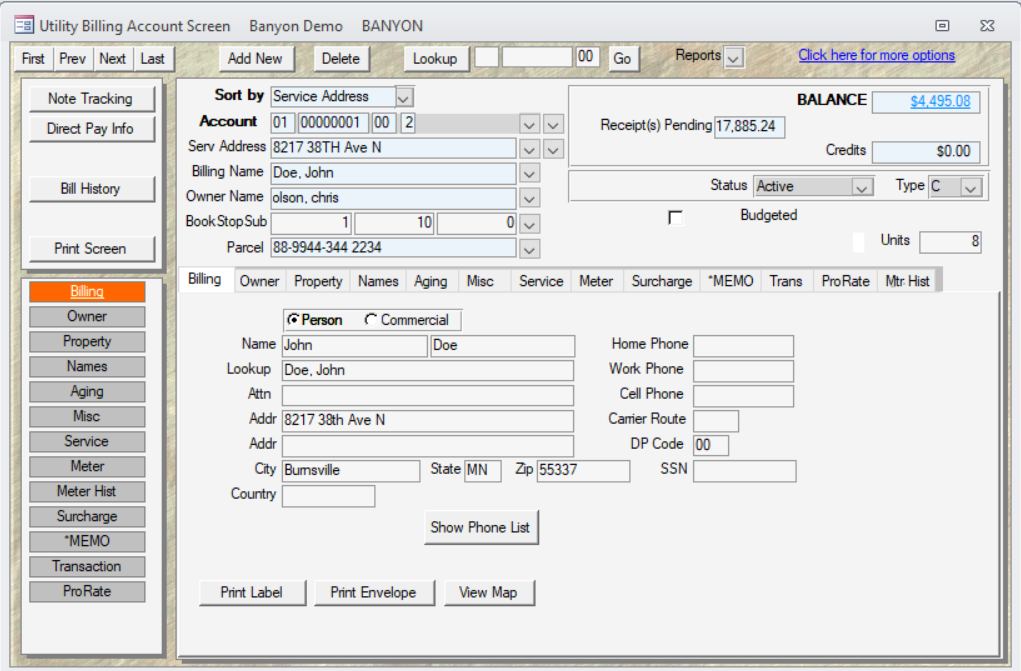Click Show Phone List button

pyautogui.click(x=481, y=527)
